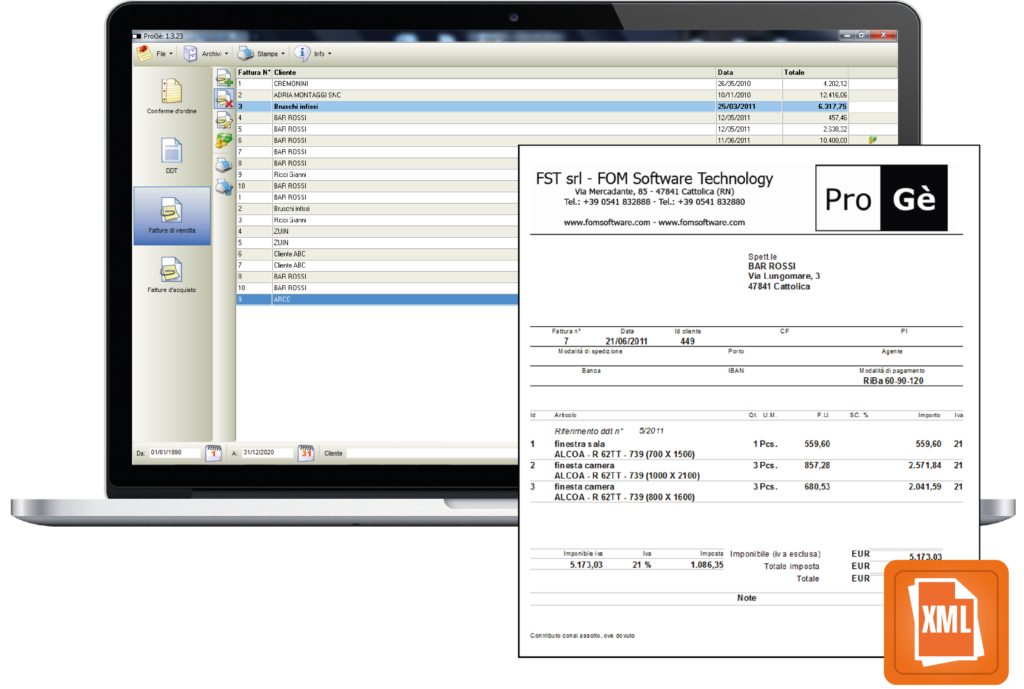Edit the invoice with the pencil icon
This screenshot has height=689, width=1024.
pyautogui.click(x=223, y=121)
